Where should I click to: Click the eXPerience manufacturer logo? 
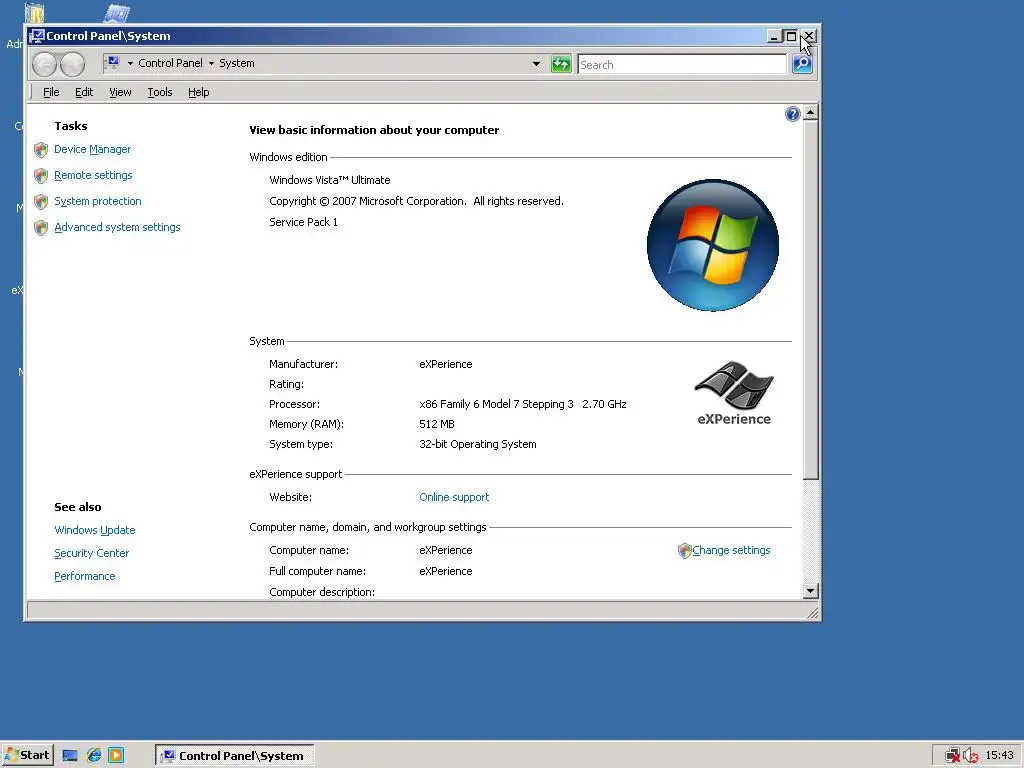tap(734, 393)
